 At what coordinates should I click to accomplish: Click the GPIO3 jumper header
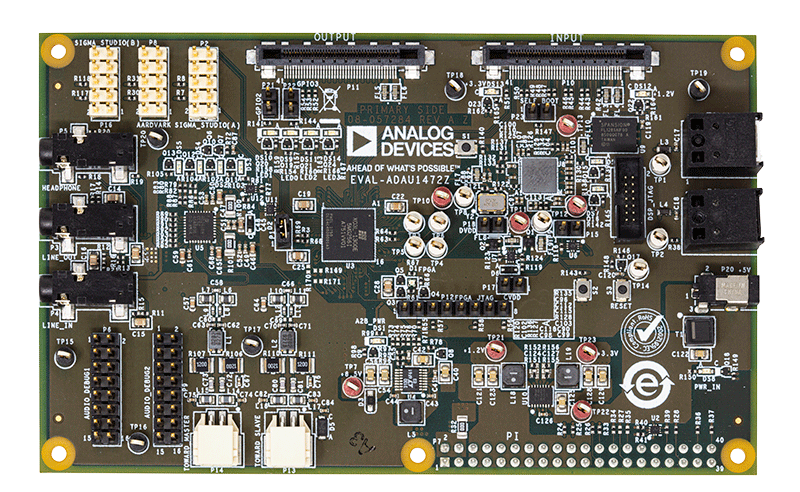[x=291, y=104]
